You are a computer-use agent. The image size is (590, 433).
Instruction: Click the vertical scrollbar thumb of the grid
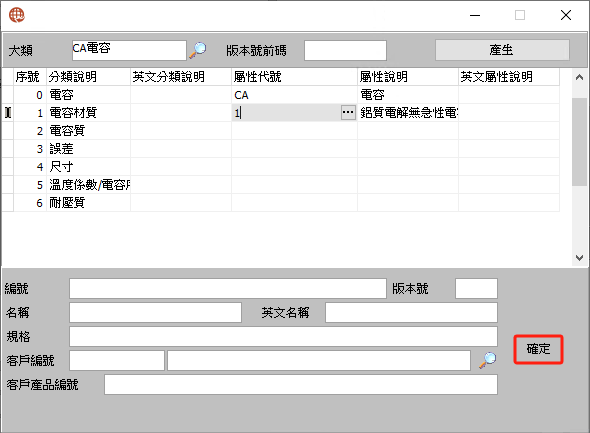579,141
